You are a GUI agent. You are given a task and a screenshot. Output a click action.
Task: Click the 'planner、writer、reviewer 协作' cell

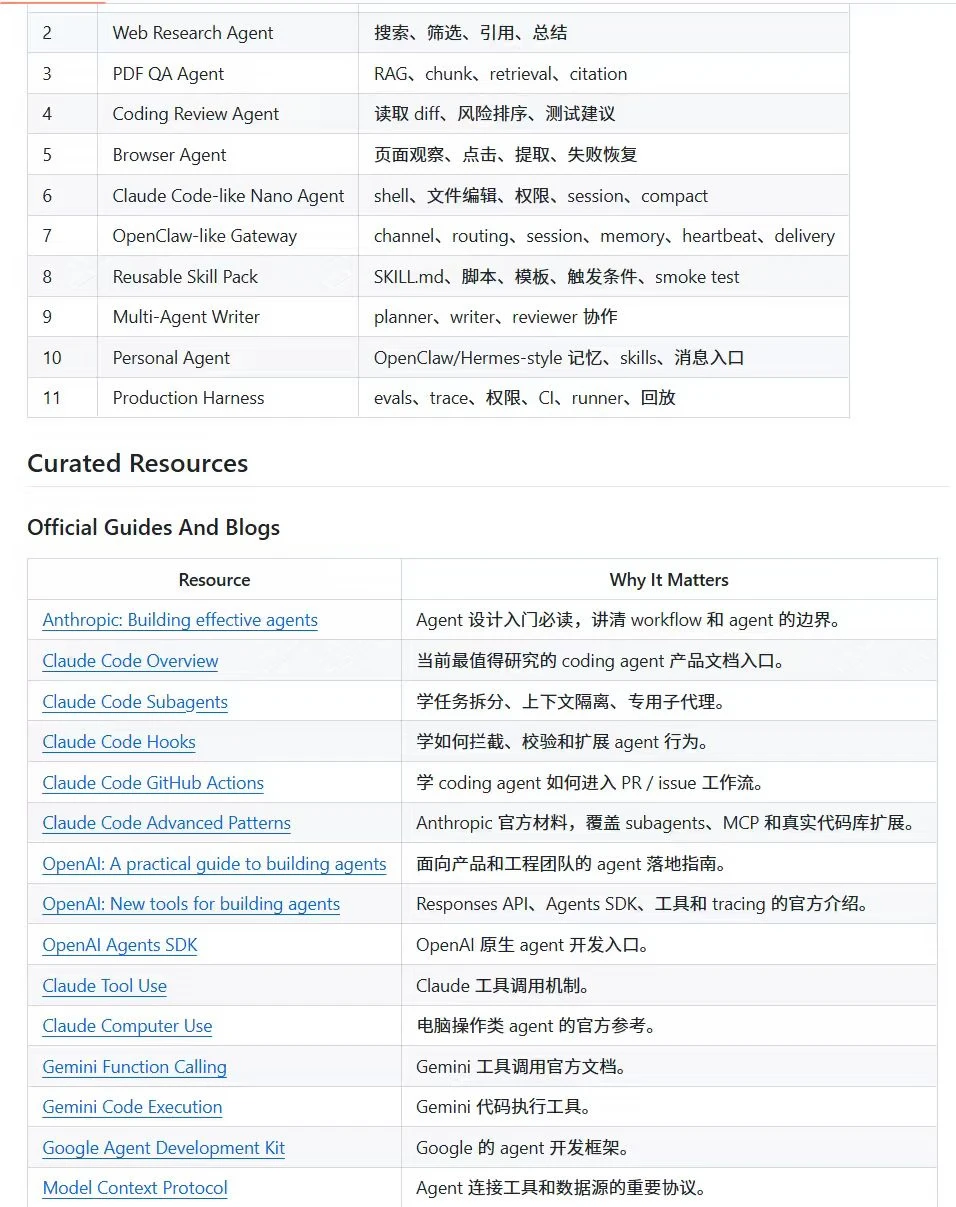click(x=604, y=317)
